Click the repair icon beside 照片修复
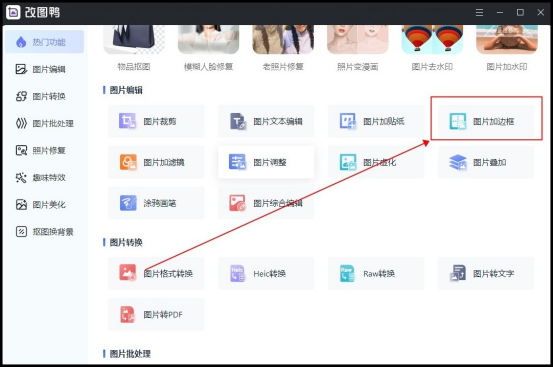The image size is (553, 367). tap(21, 151)
